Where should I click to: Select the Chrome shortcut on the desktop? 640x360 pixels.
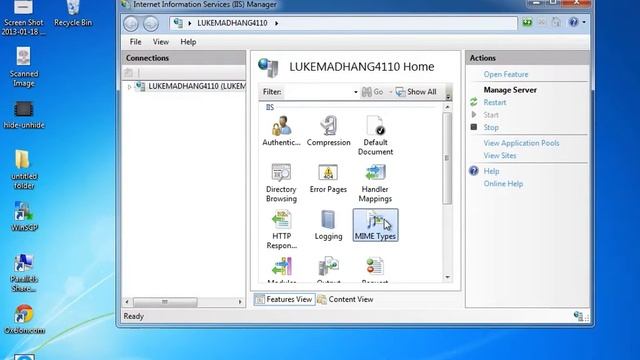click(24, 319)
